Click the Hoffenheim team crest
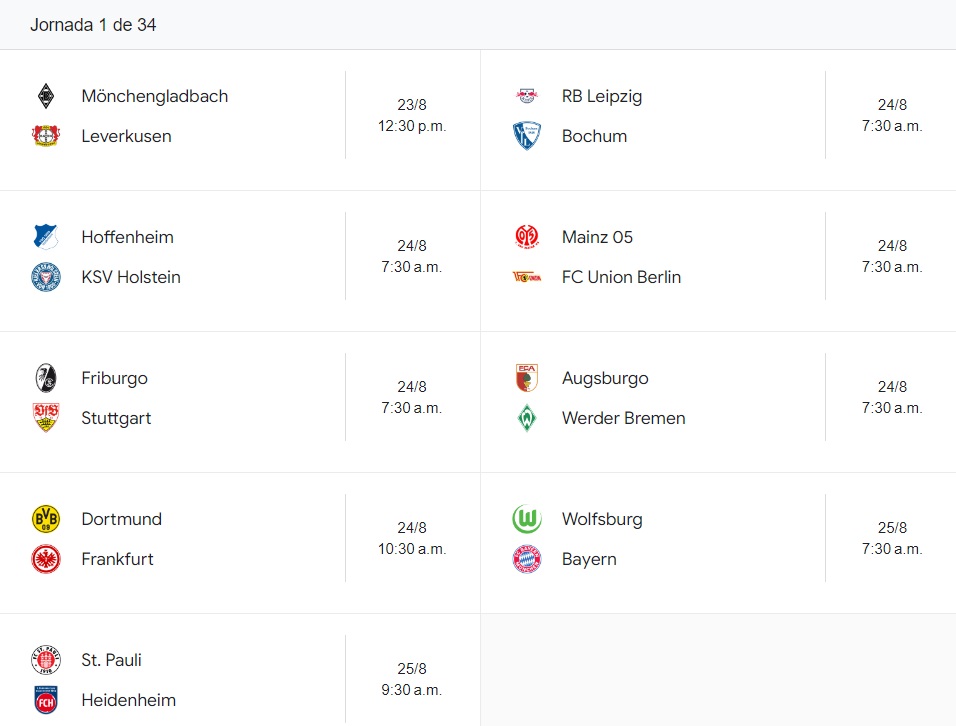The width and height of the screenshot is (956, 726). pyautogui.click(x=46, y=237)
